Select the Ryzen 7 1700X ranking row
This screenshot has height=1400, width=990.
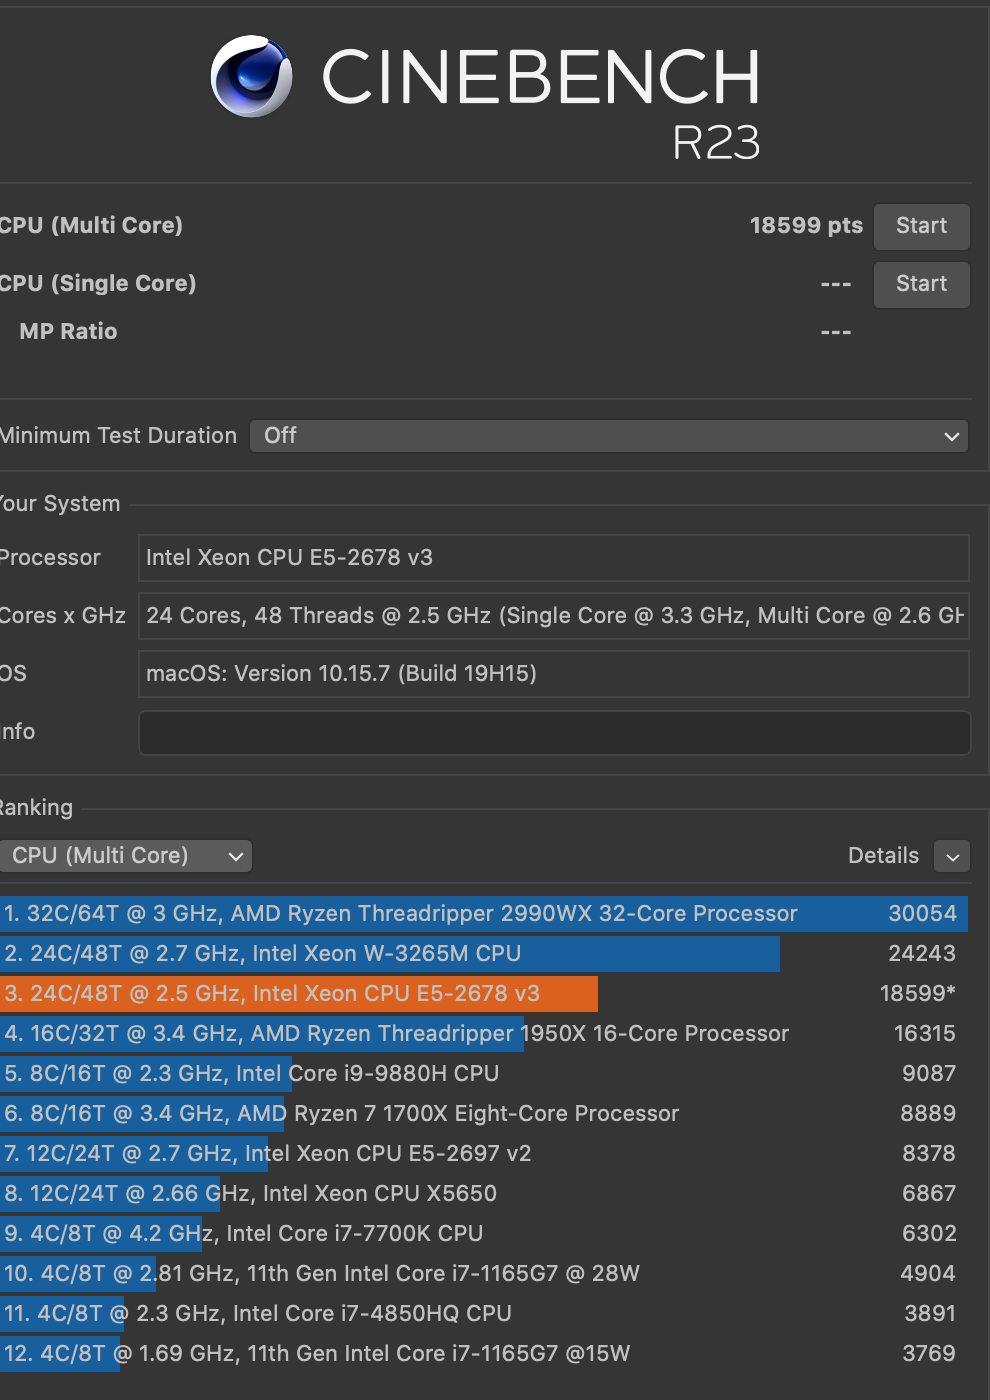(x=484, y=1114)
